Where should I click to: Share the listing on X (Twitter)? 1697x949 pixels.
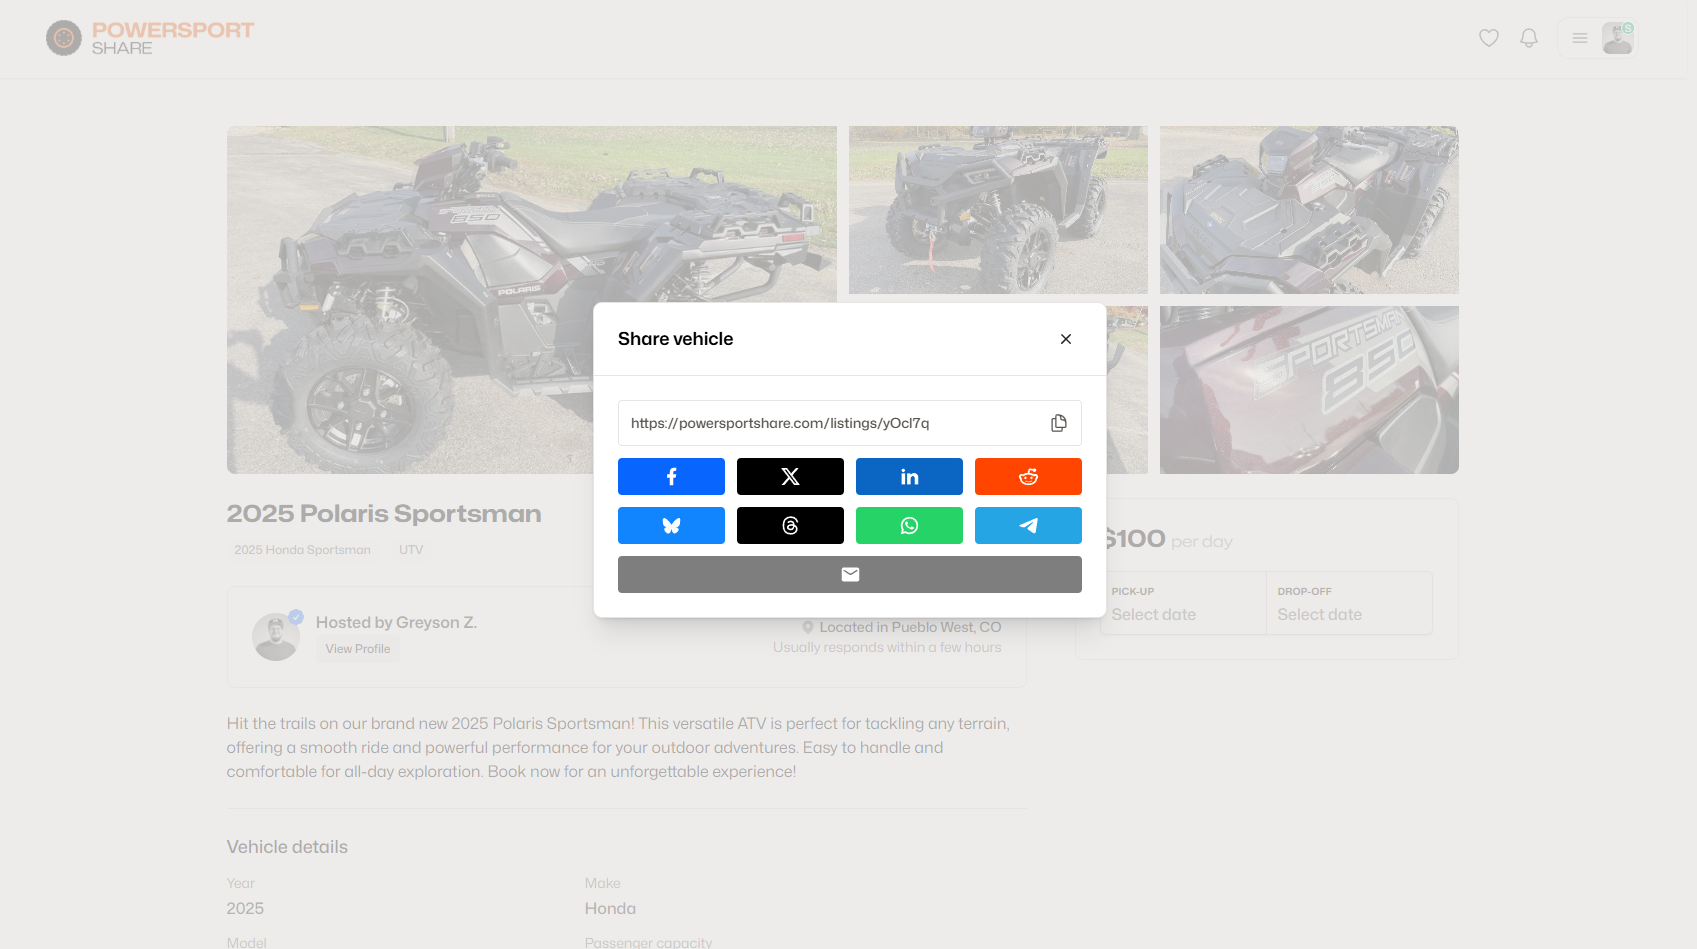(x=790, y=476)
